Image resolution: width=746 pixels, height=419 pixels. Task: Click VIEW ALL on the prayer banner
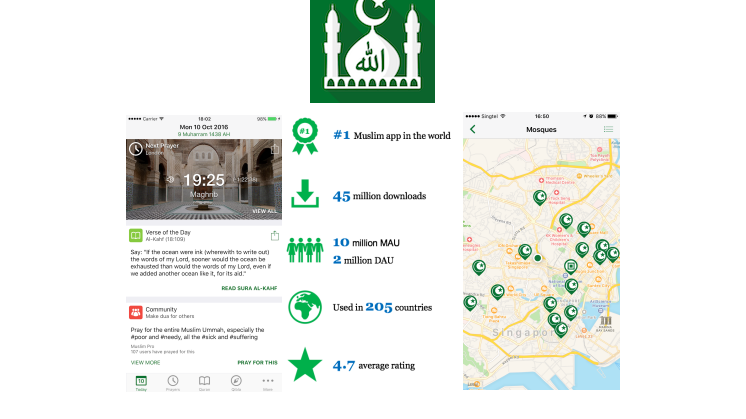pyautogui.click(x=264, y=211)
